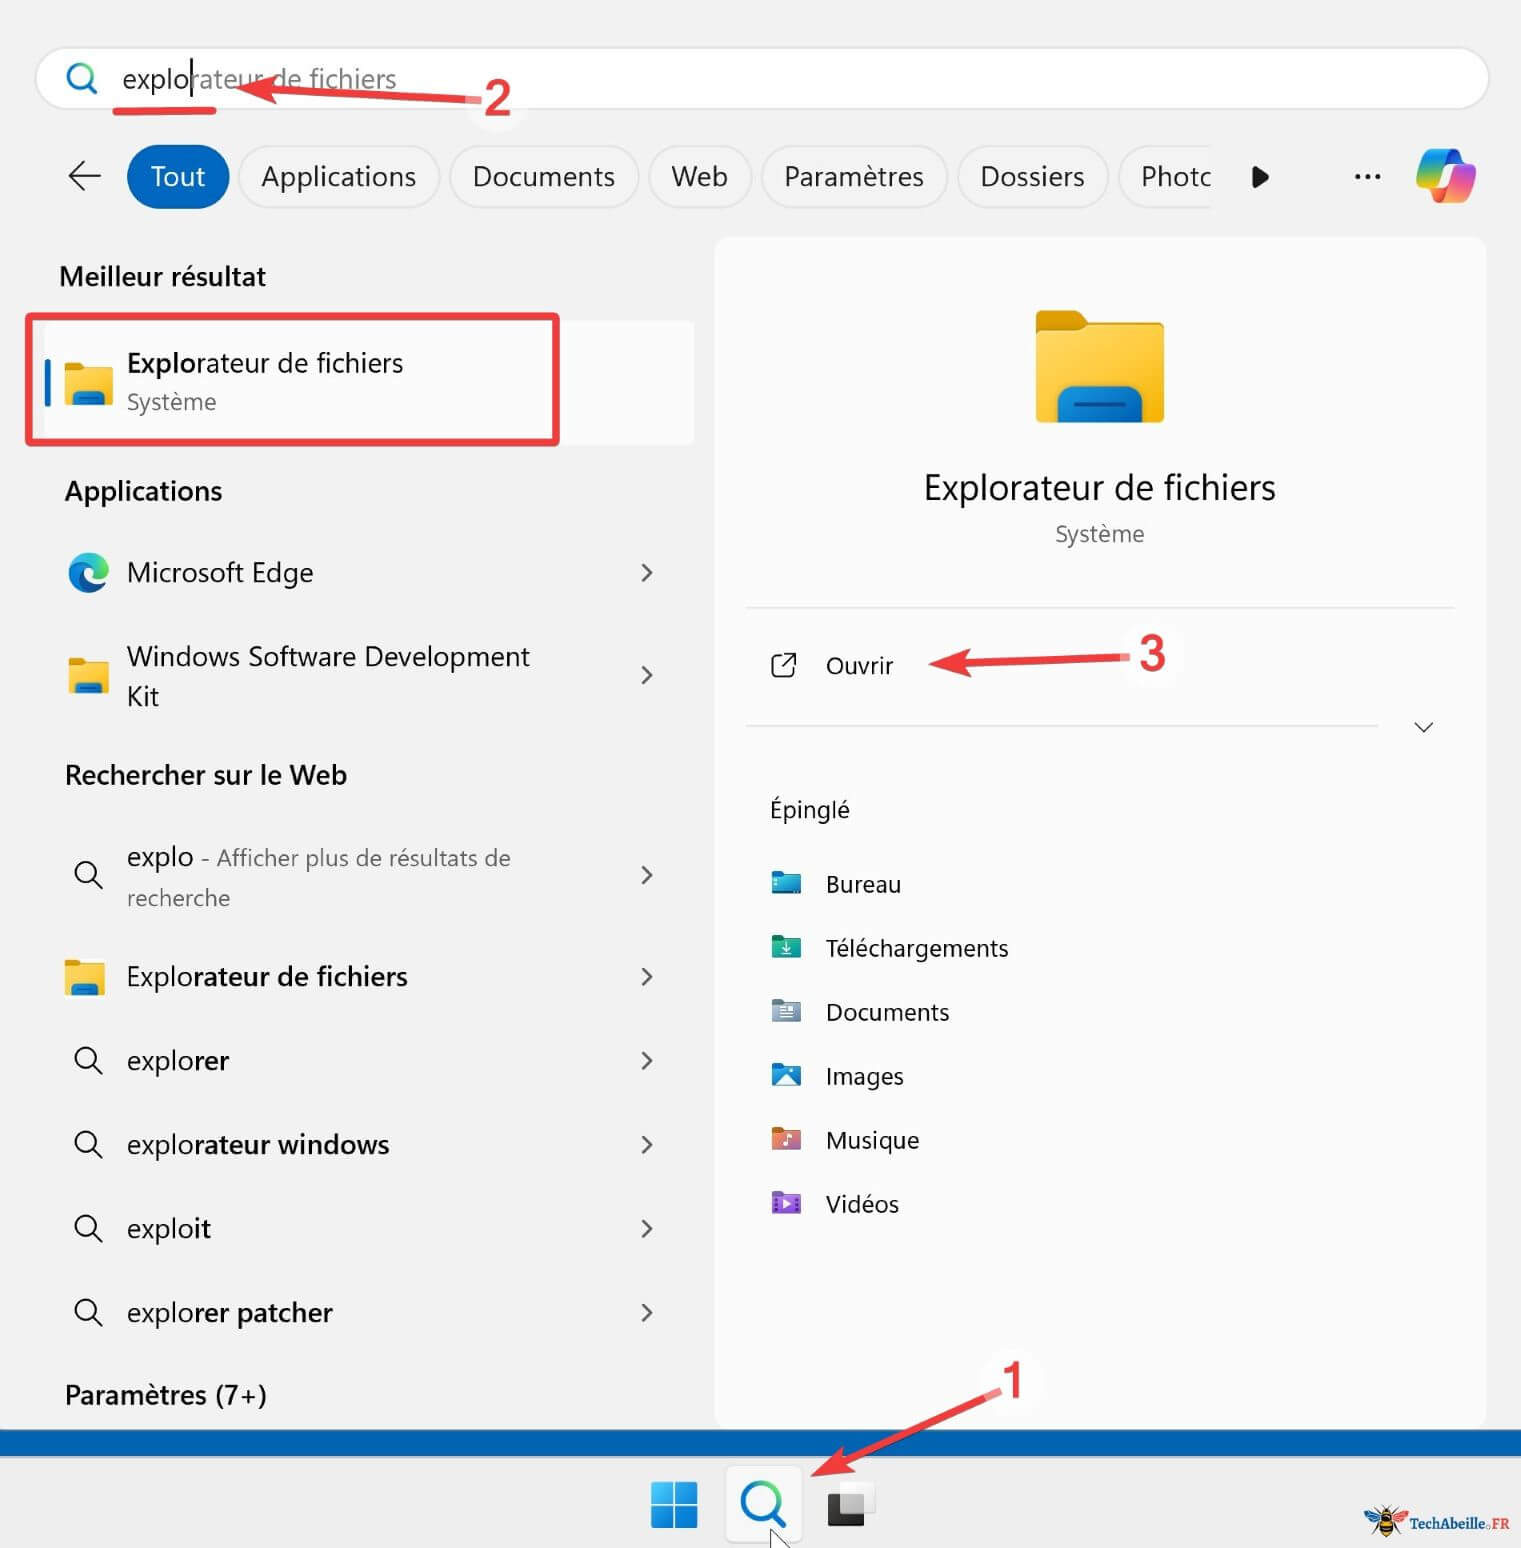Viewport: 1521px width, 1548px height.
Task: Switch to the Paramètres filter tab
Action: 853,176
